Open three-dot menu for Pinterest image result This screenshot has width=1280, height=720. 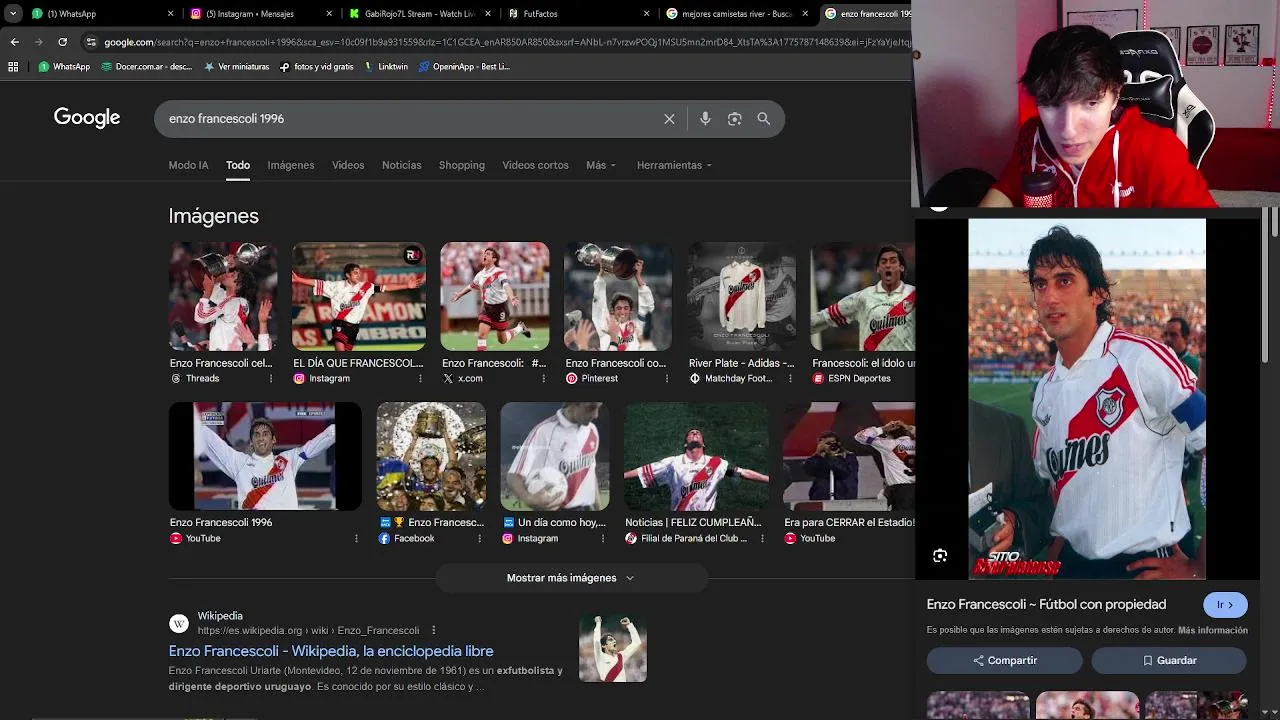pos(667,379)
